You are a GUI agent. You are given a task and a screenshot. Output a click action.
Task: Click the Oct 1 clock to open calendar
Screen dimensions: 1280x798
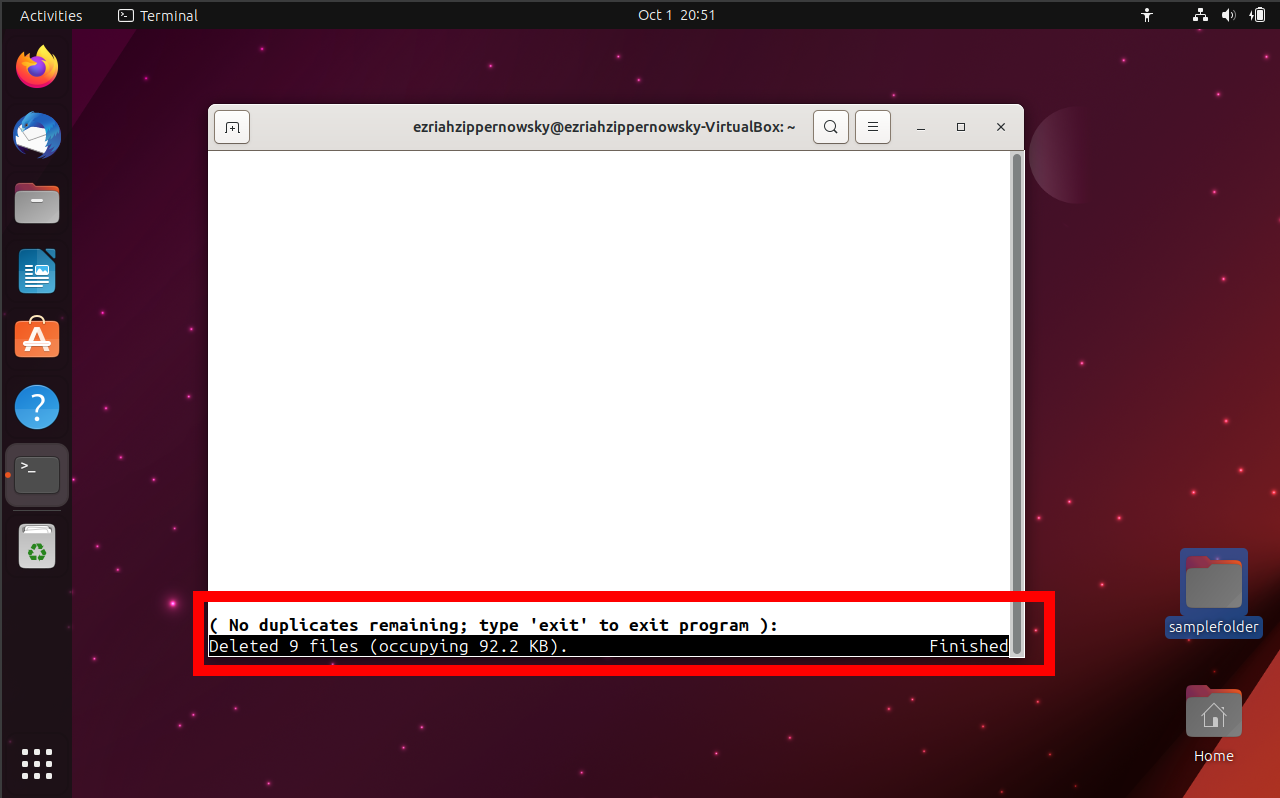point(677,15)
